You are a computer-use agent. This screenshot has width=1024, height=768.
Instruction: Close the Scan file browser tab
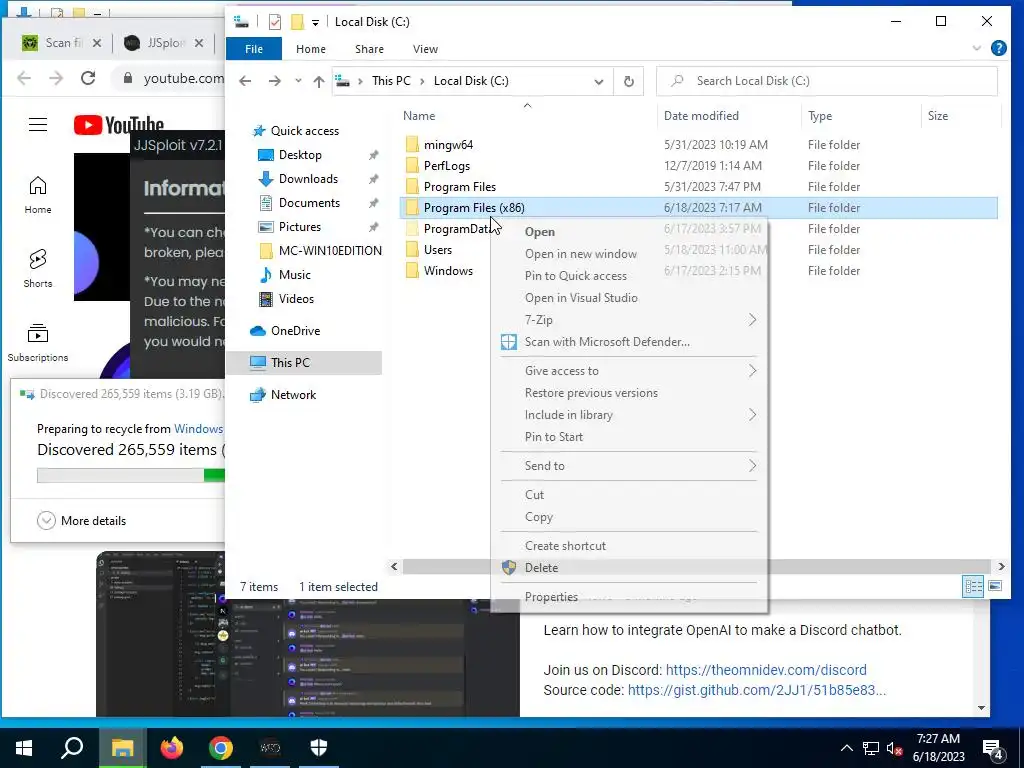pos(97,43)
